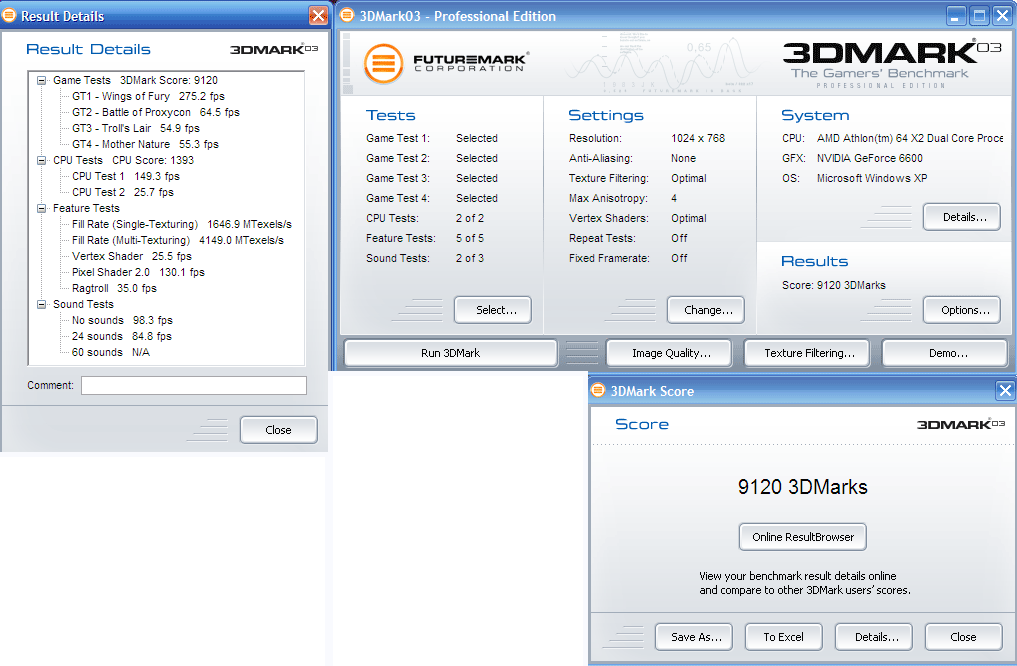Click the '3DMark Score: 9120' text in tree
Screen dimensions: 1017x666
[169, 80]
